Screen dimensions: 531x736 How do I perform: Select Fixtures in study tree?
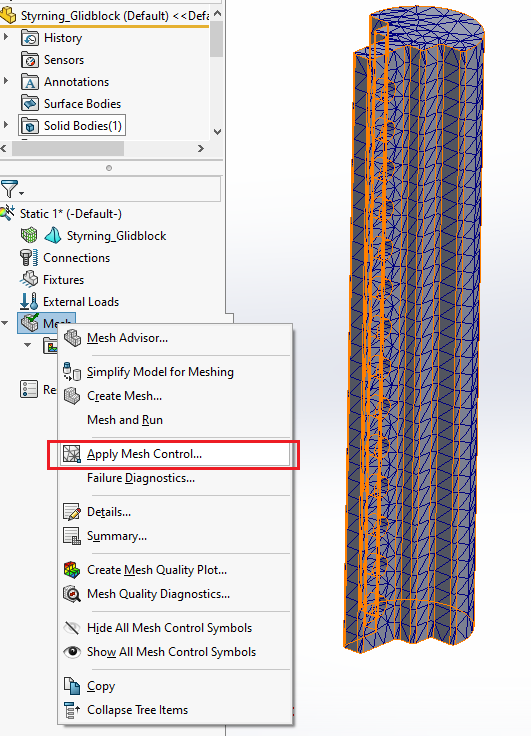tap(63, 280)
